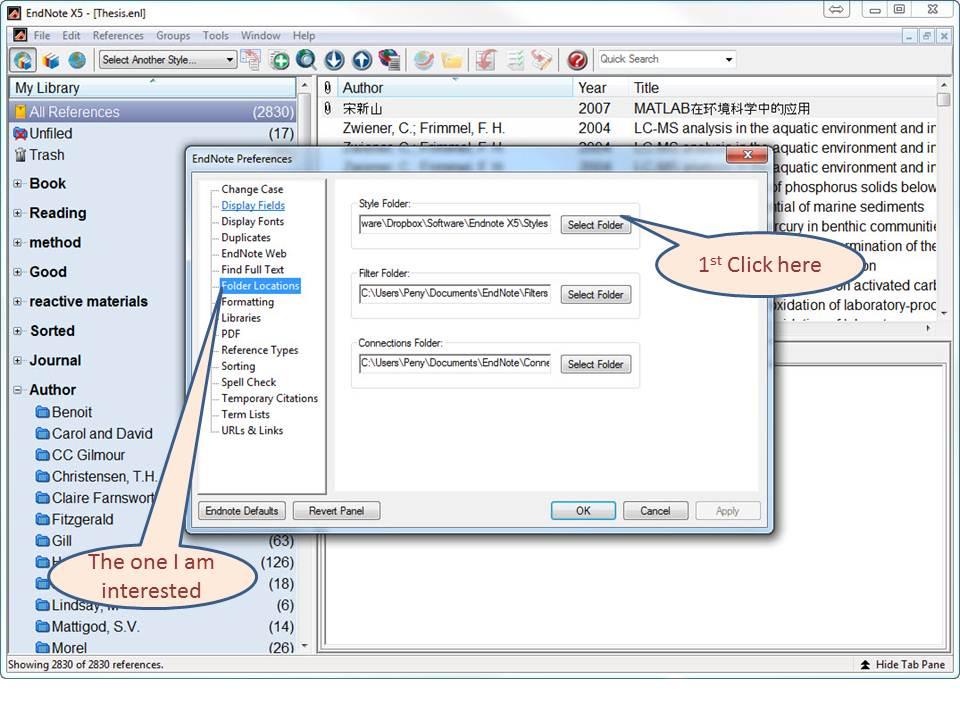Image resolution: width=960 pixels, height=720 pixels.
Task: Click Select Folder for Filter Folder
Action: (x=595, y=294)
